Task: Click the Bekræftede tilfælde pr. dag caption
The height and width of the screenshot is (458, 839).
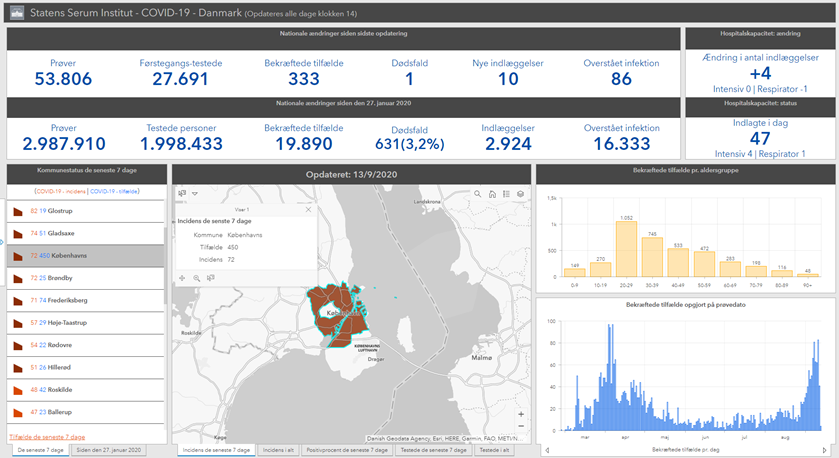Action: tap(685, 451)
